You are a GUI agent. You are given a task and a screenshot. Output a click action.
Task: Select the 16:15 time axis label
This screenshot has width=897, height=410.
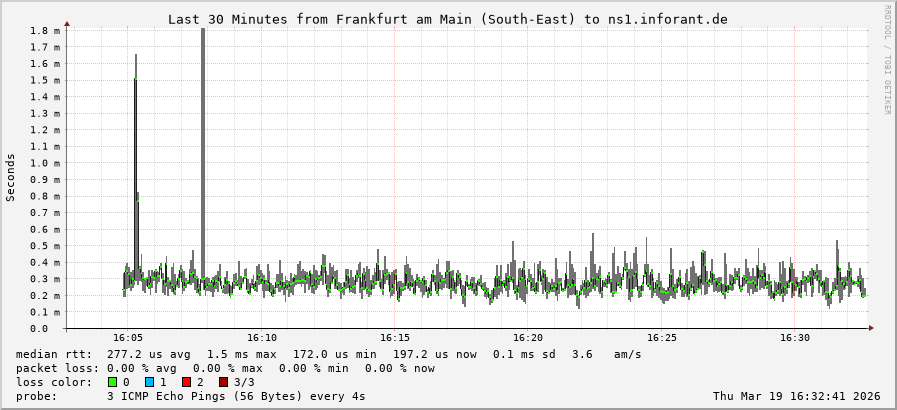point(395,338)
